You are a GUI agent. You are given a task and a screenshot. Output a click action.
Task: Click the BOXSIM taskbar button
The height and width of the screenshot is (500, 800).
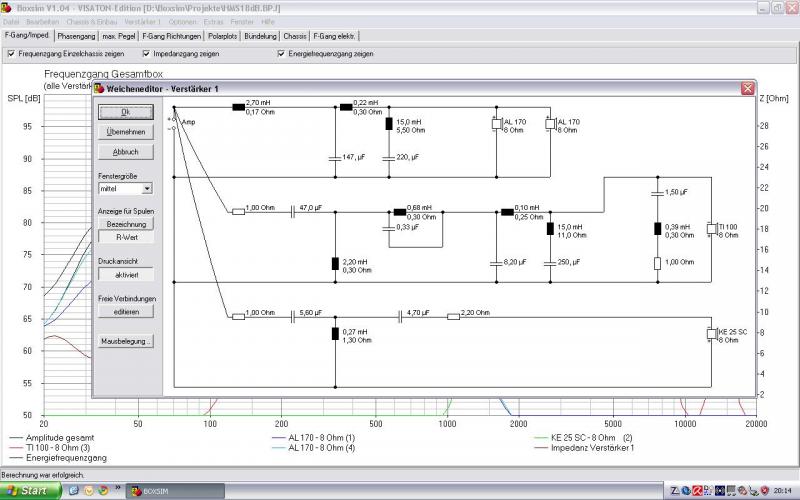[x=175, y=491]
